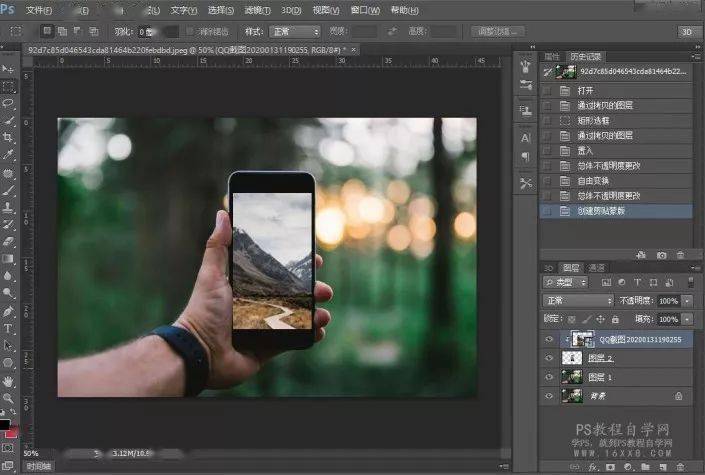Create new snapshot from history camera icon
This screenshot has width=705, height=475.
coord(661,255)
